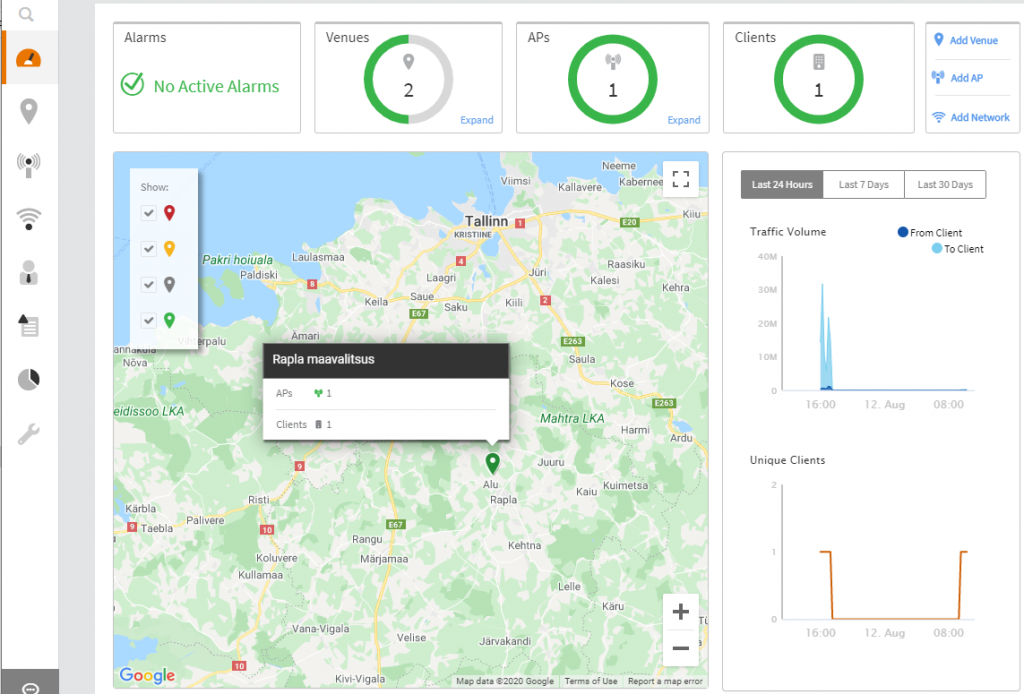Uncheck the red marker checkbox
This screenshot has width=1024, height=694.
(x=148, y=212)
